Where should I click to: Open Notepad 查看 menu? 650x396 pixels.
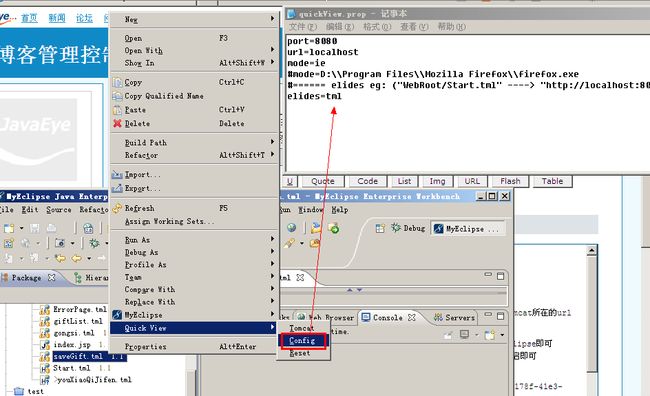(x=414, y=27)
